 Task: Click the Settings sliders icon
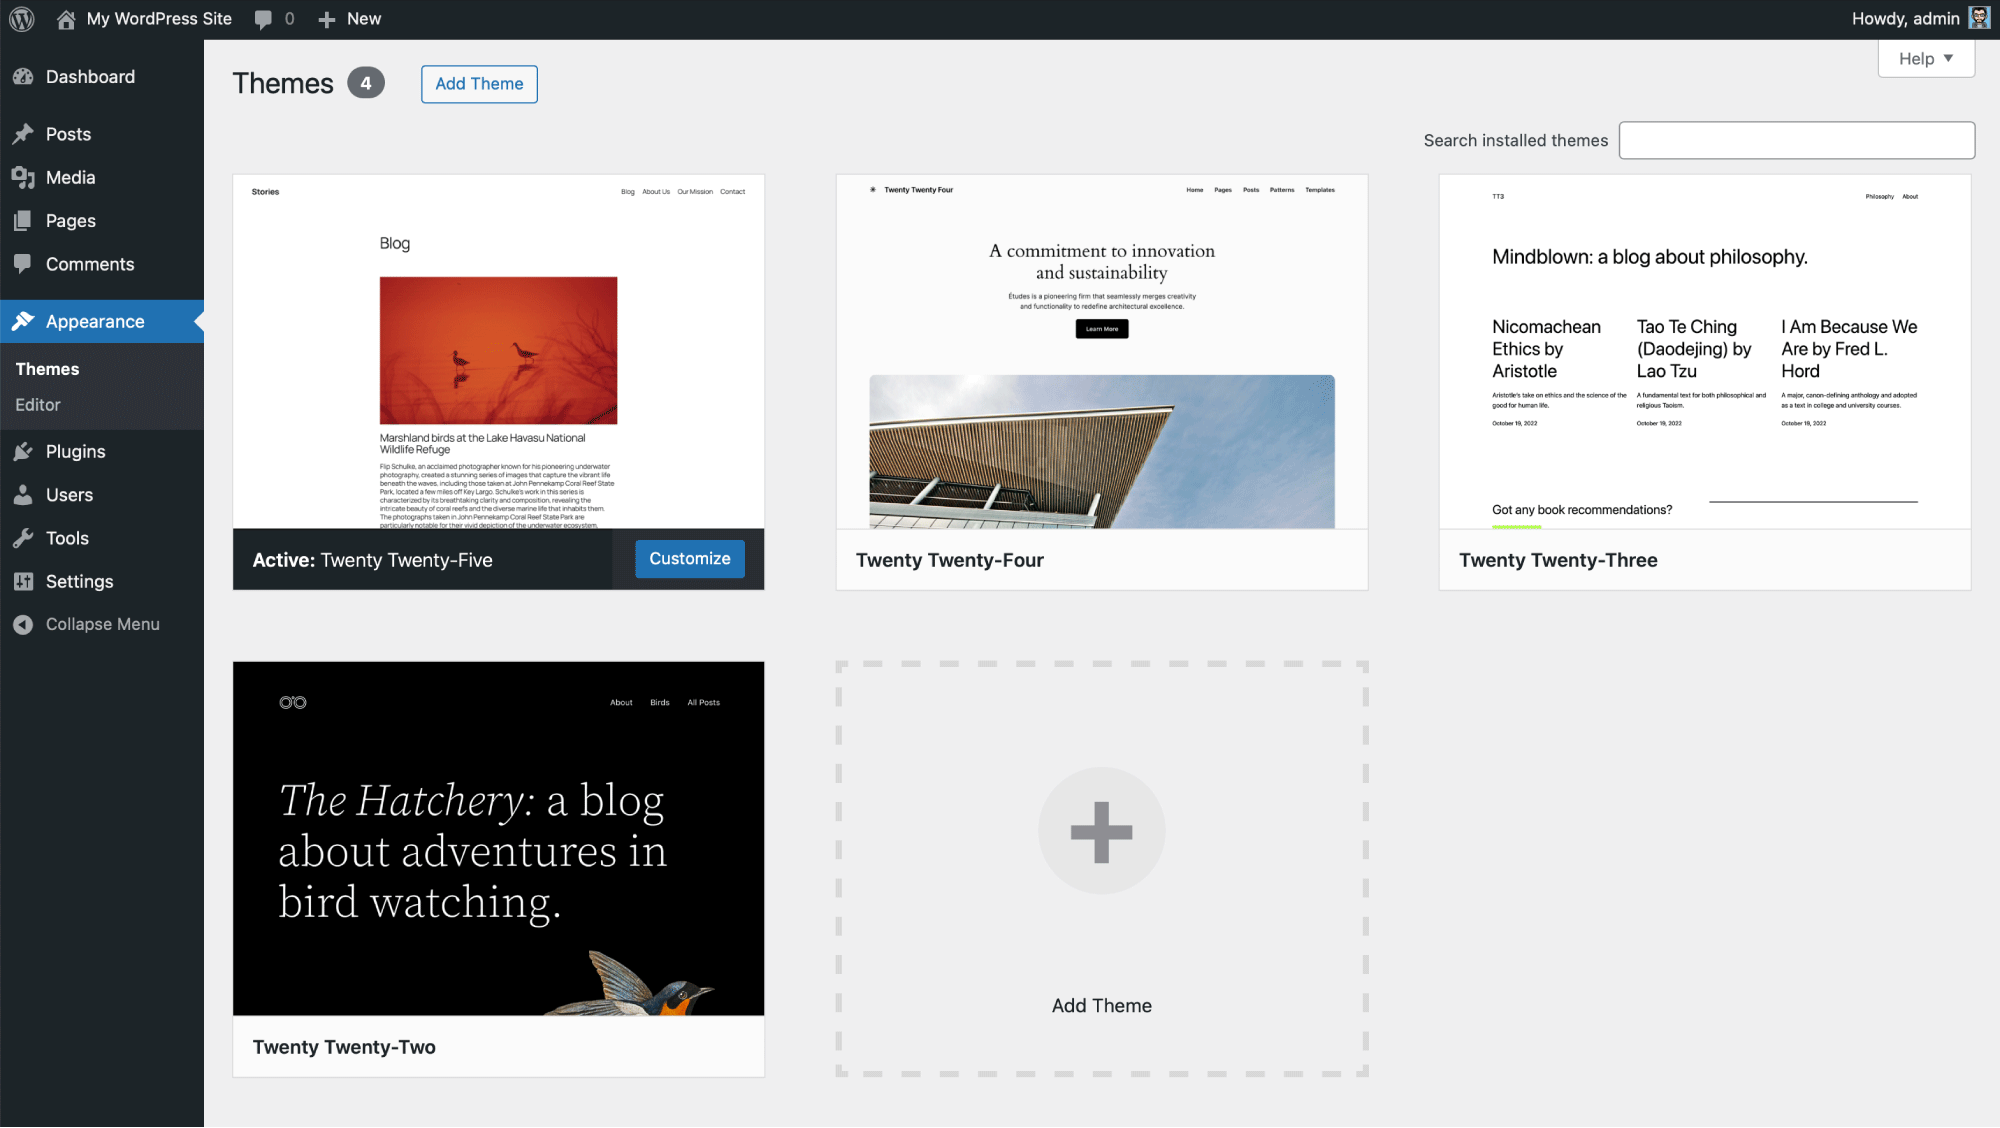(23, 582)
